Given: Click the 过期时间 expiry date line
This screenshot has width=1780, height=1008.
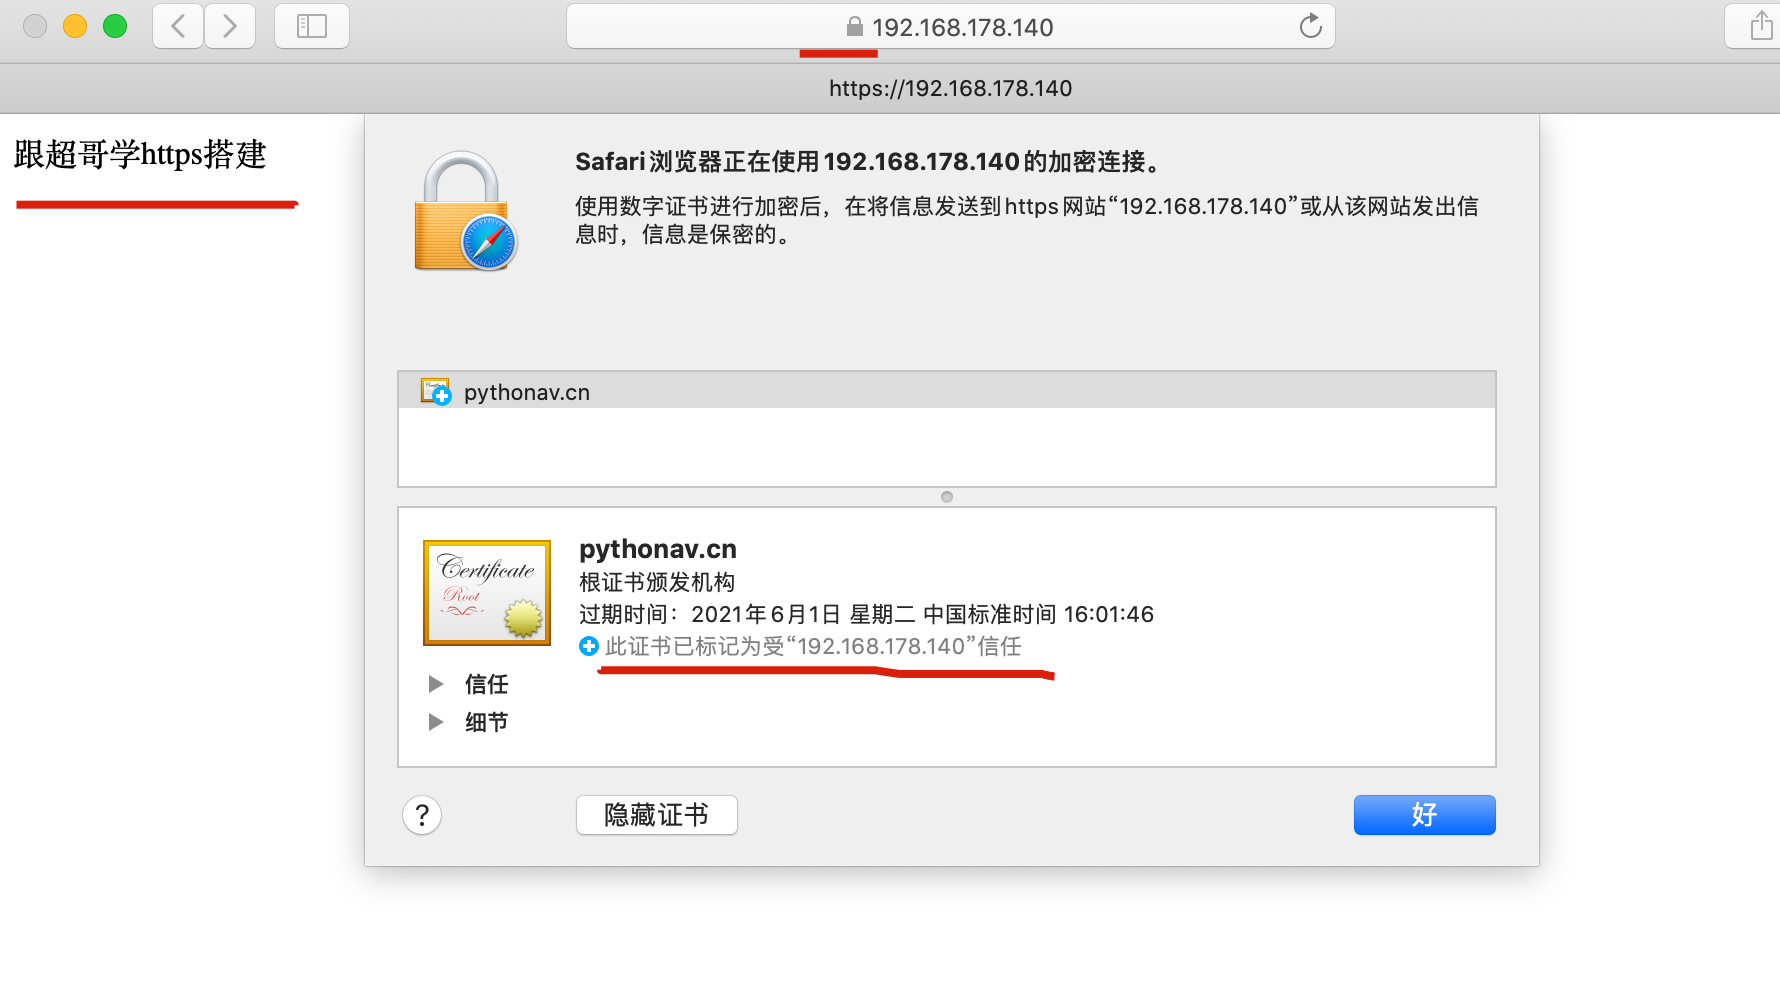Looking at the screenshot, I should pyautogui.click(x=866, y=614).
